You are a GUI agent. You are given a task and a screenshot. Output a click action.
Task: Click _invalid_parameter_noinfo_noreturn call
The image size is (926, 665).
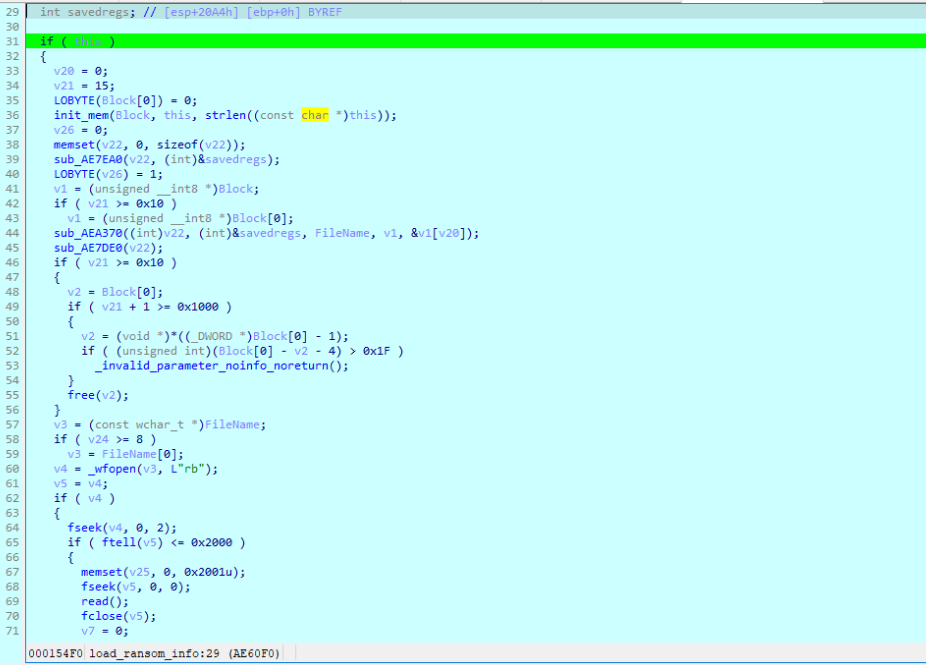221,365
